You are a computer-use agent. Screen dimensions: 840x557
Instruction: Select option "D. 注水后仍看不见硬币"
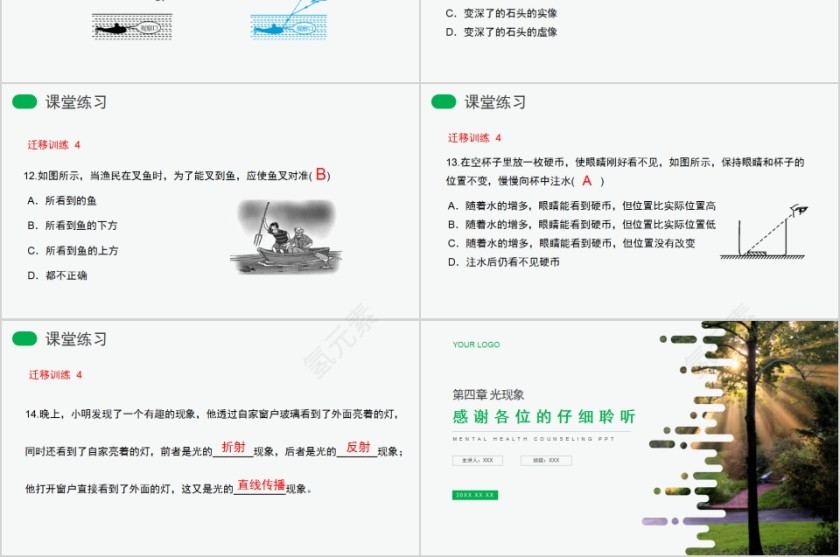[x=504, y=262]
